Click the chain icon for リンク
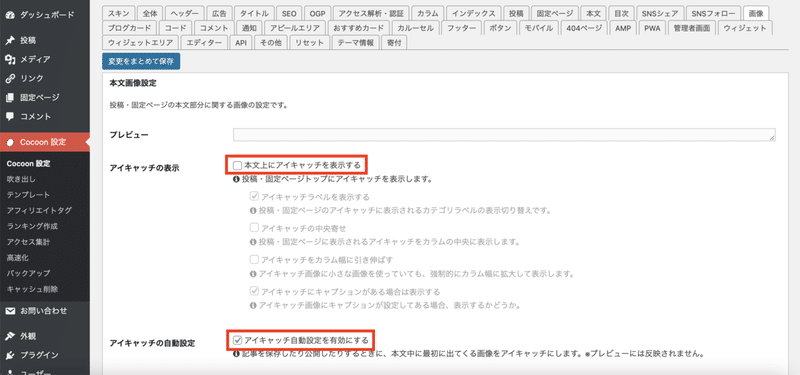The height and width of the screenshot is (375, 800). coord(10,79)
